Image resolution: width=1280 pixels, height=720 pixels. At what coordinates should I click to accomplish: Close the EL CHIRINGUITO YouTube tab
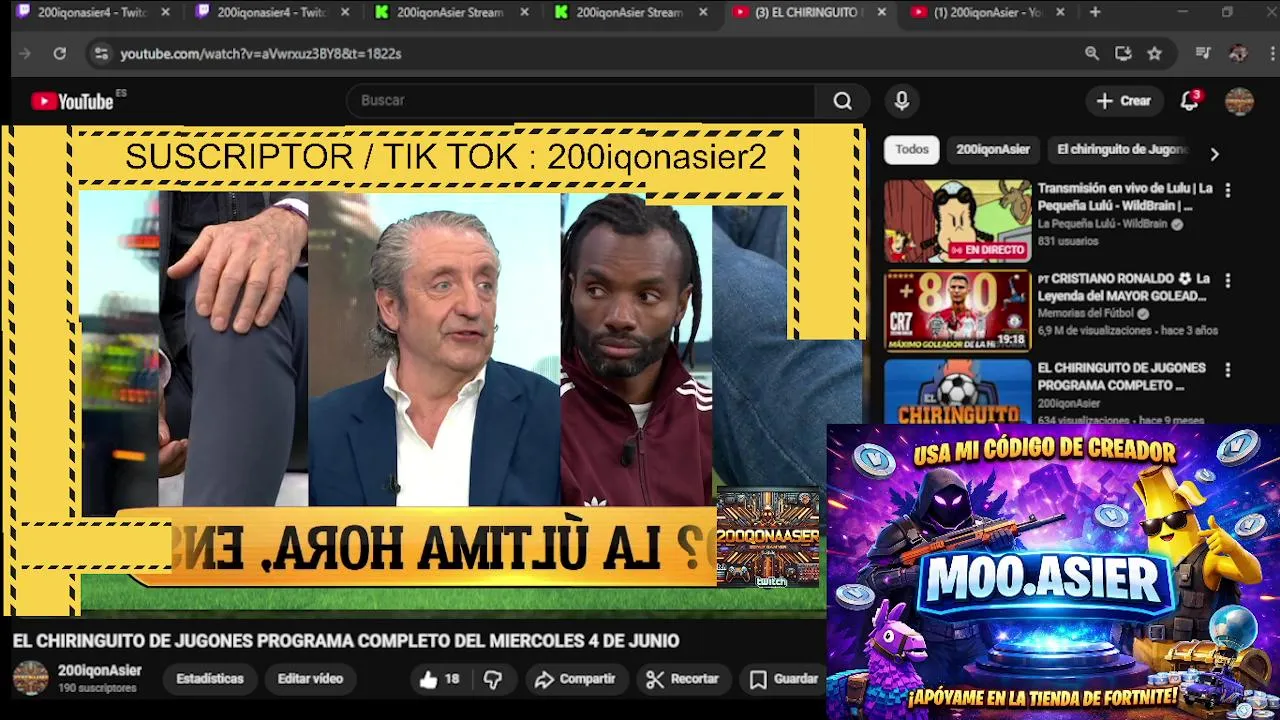tap(881, 12)
